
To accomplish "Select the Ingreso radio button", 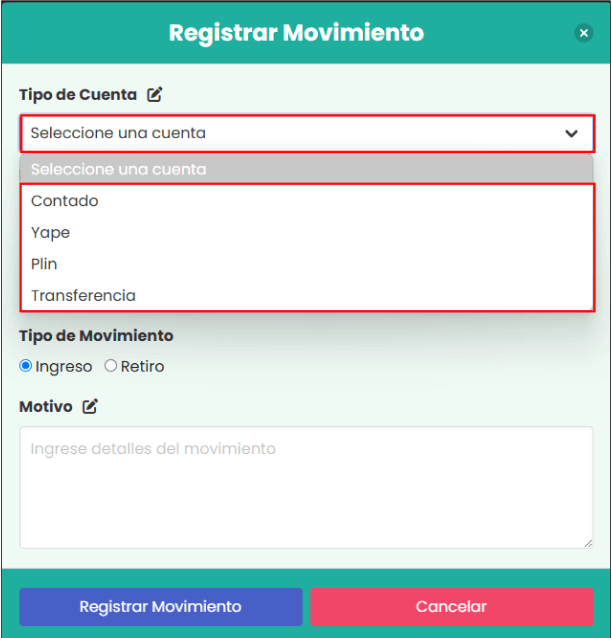I will (x=26, y=366).
